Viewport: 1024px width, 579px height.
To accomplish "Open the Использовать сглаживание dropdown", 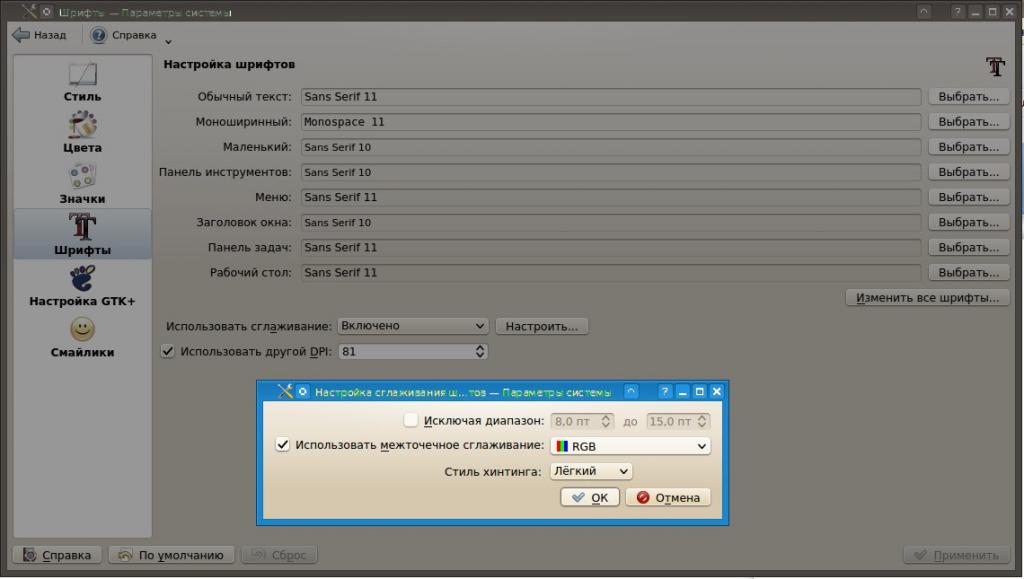I will click(x=413, y=326).
